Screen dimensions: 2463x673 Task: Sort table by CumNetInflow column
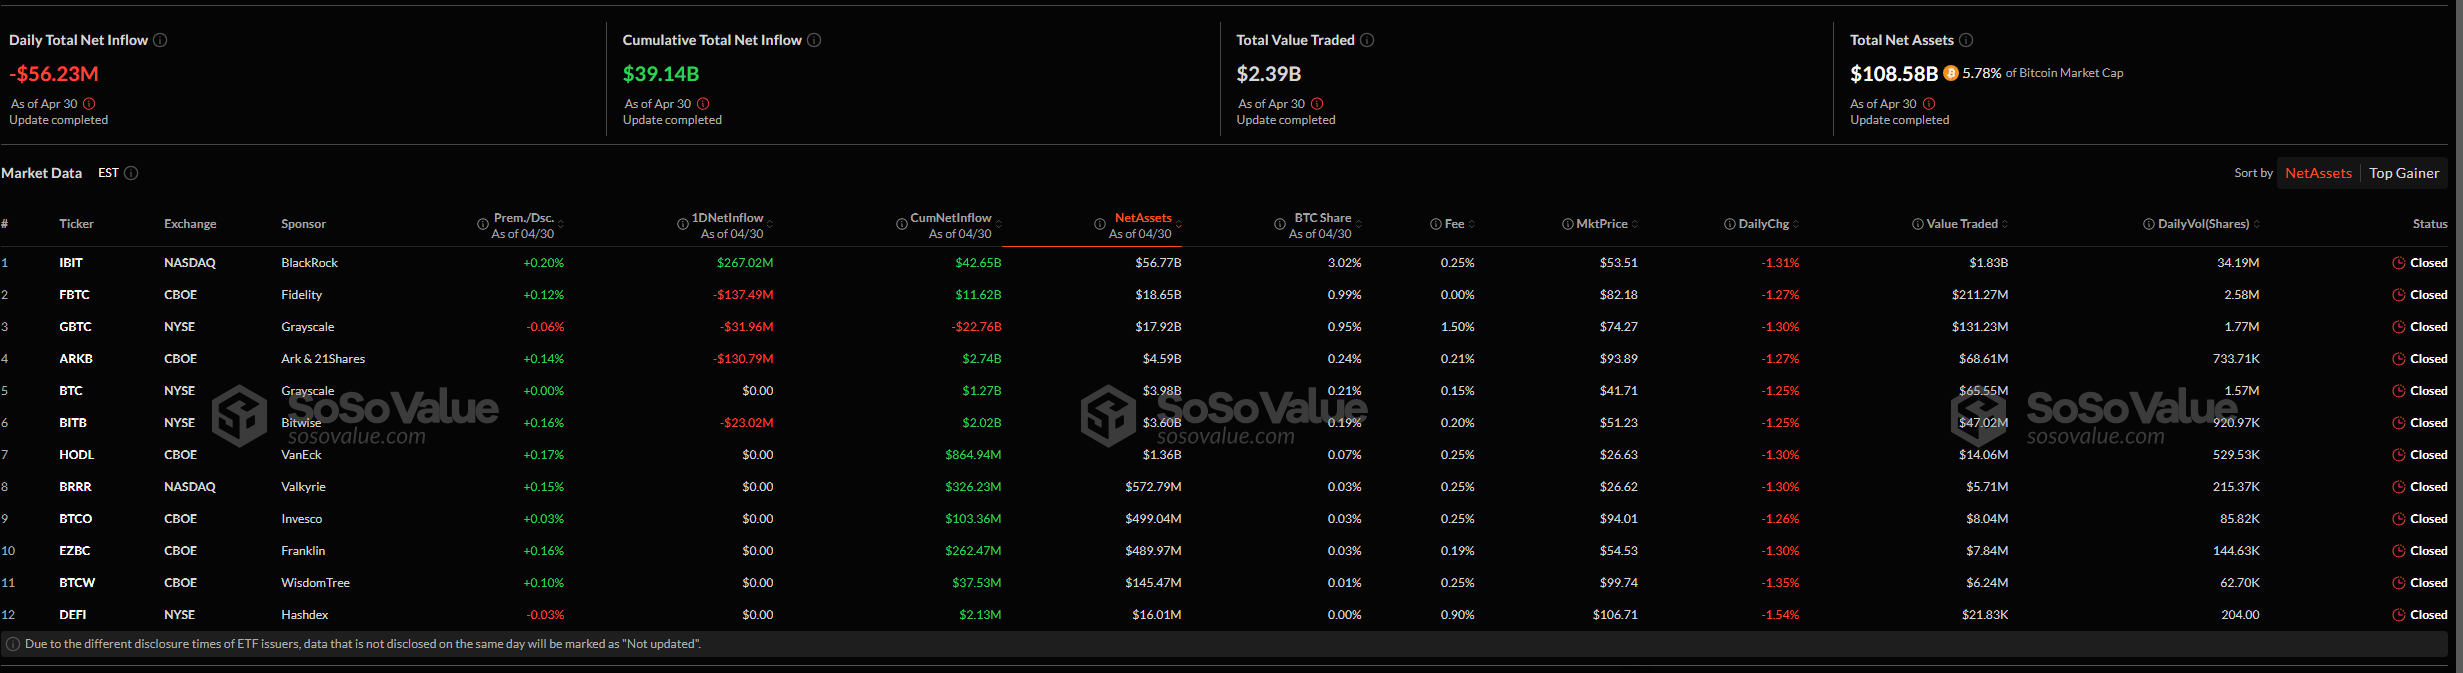click(x=950, y=218)
